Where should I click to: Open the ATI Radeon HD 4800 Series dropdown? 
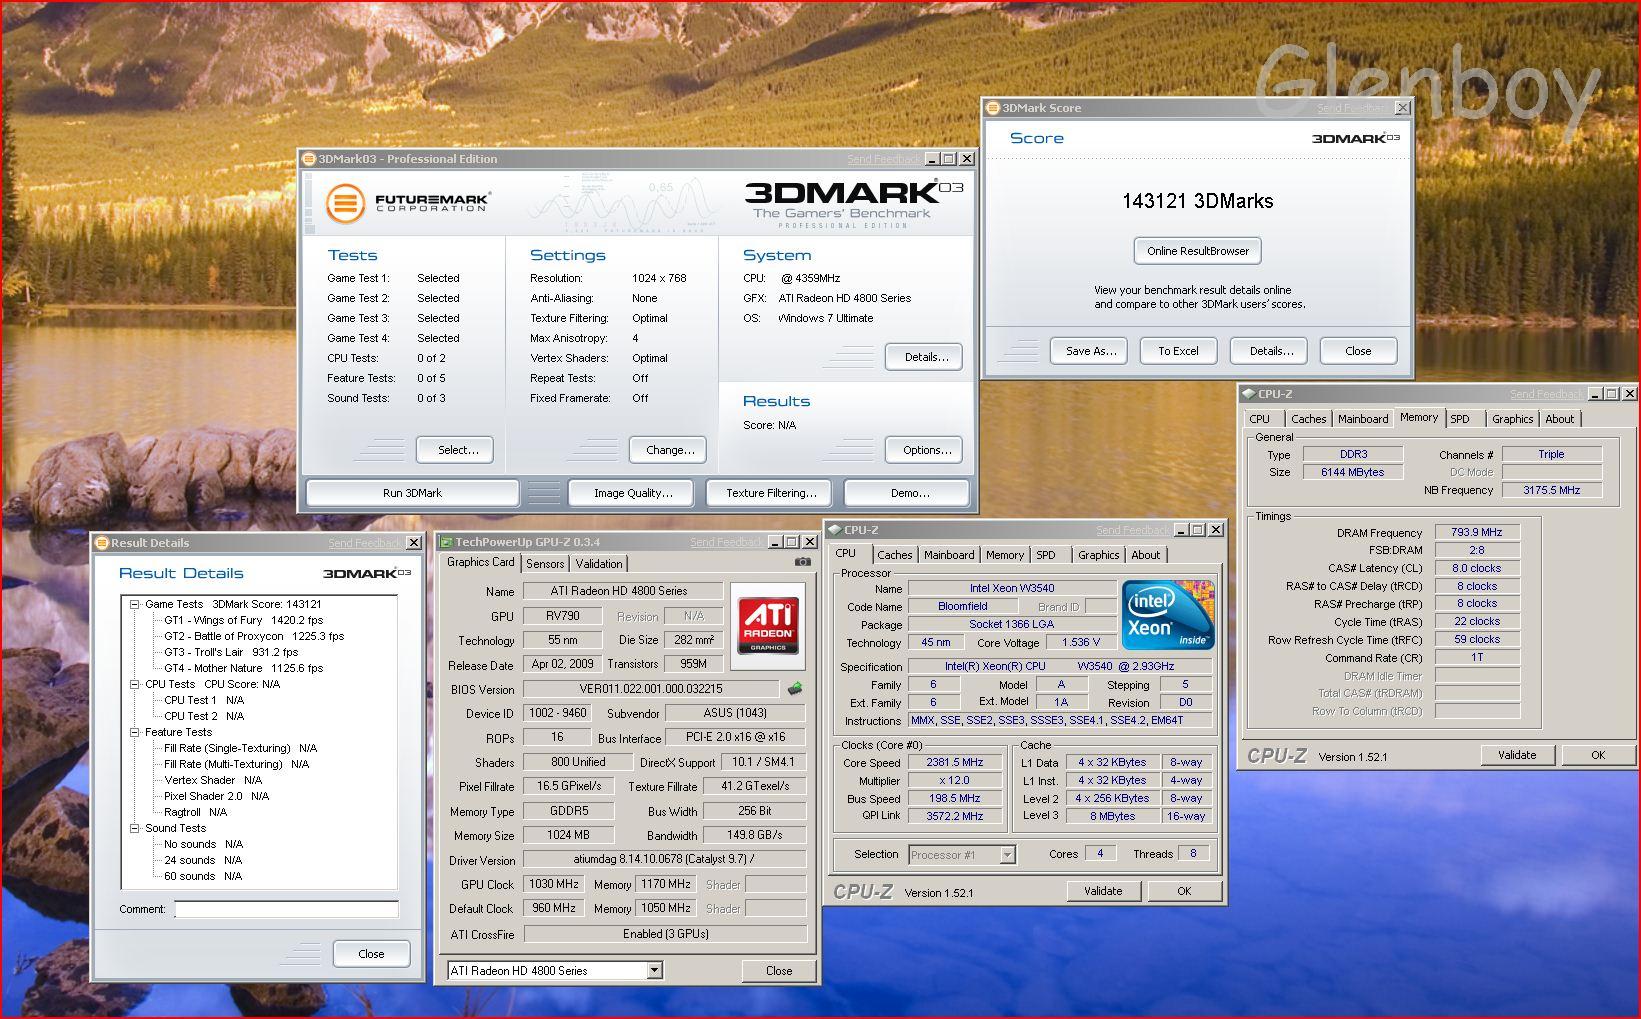tap(654, 970)
